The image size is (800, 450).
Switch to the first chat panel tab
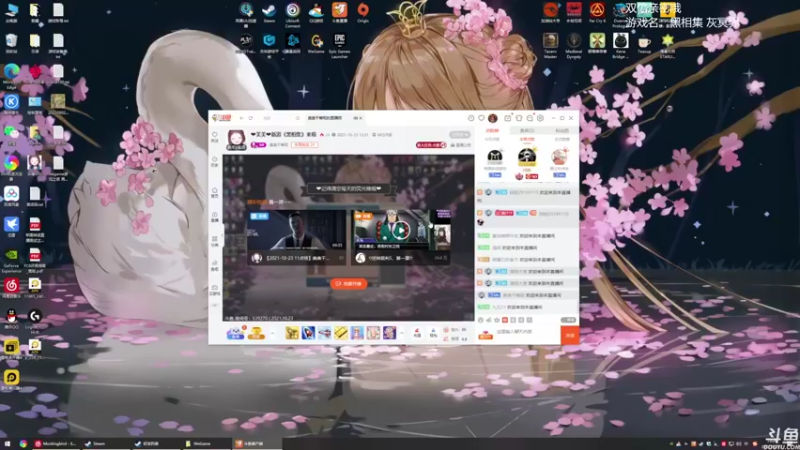492,131
